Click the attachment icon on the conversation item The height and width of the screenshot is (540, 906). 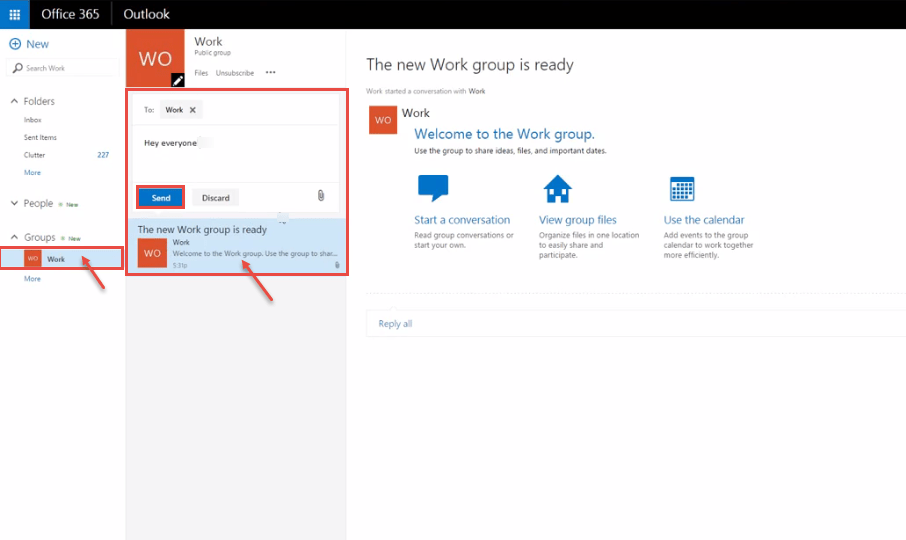(x=337, y=265)
